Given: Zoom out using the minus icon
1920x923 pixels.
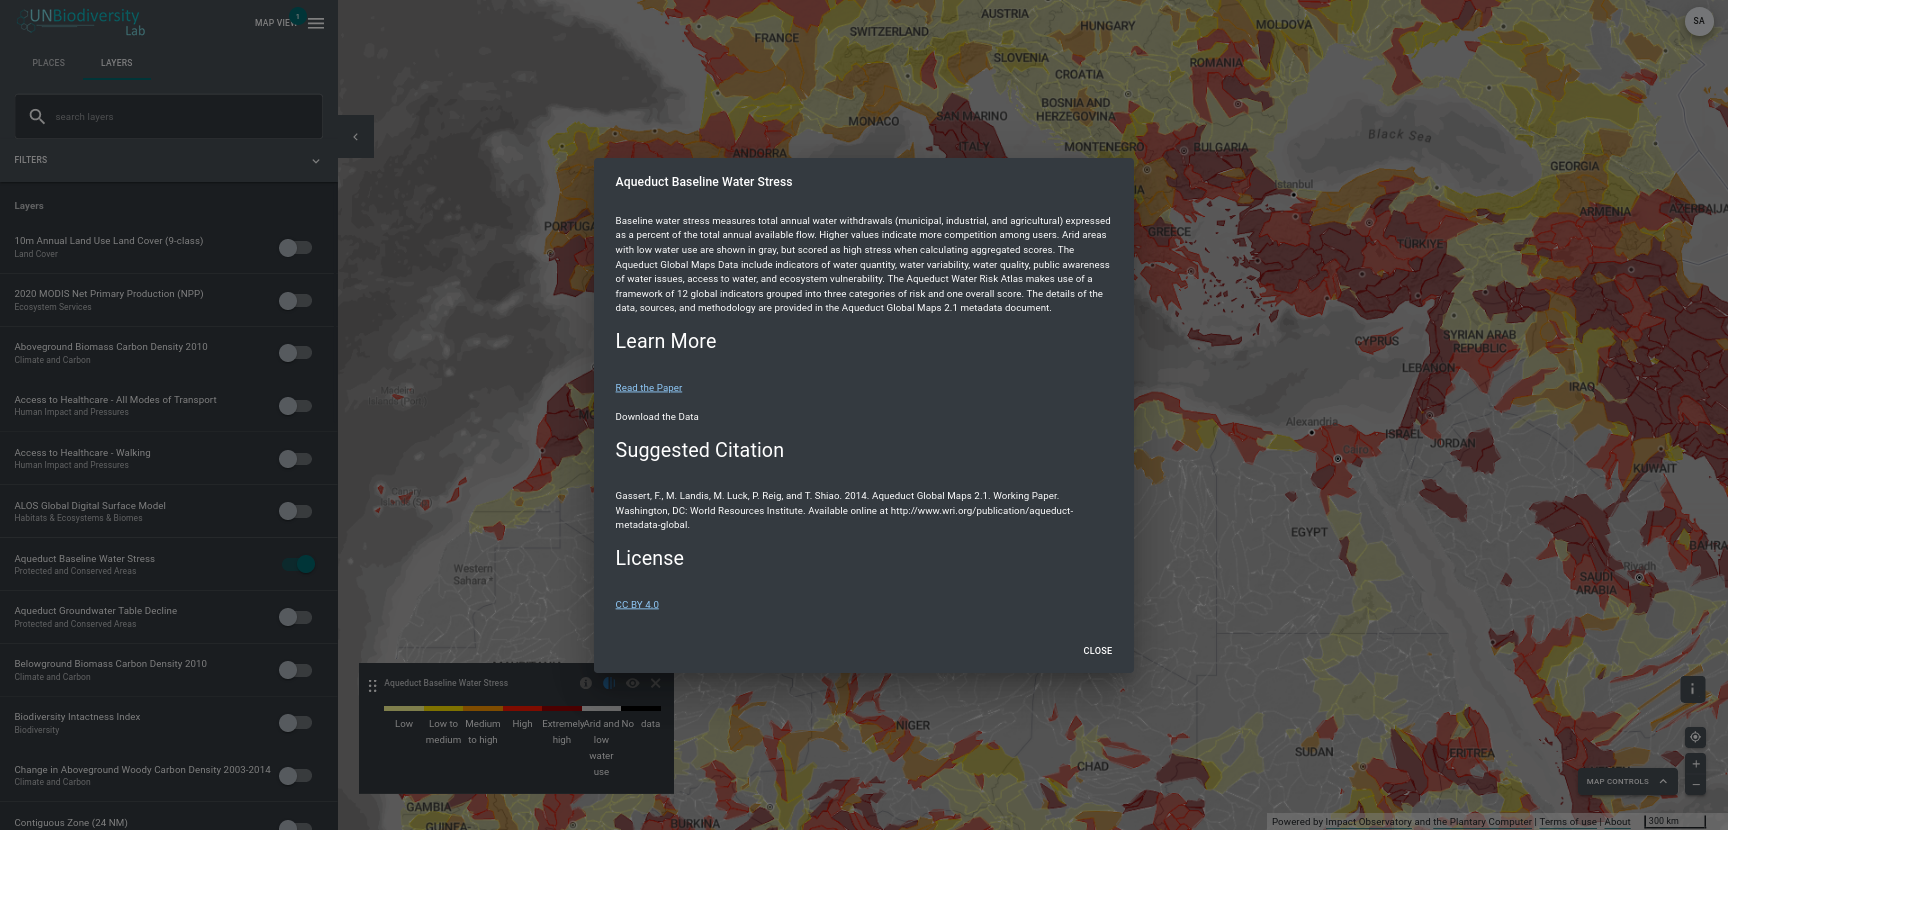Looking at the screenshot, I should coord(1695,784).
